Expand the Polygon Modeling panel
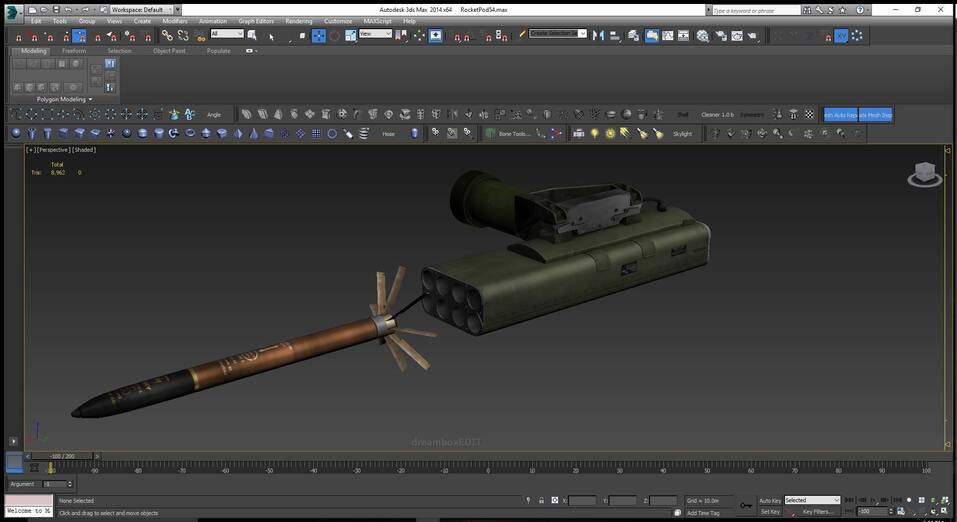Image resolution: width=957 pixels, height=522 pixels. tap(64, 100)
